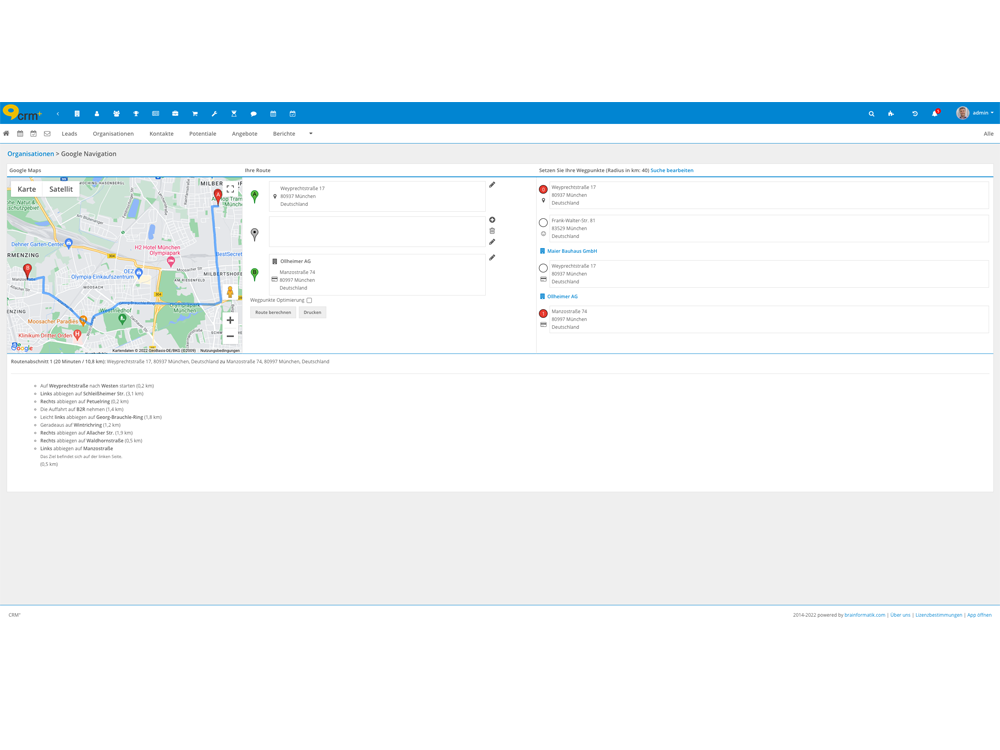Viewport: 1000px width, 750px height.
Task: Select the Maier Bauhaus Weyprechtstraße 17 waypoint circle
Action: pyautogui.click(x=544, y=269)
